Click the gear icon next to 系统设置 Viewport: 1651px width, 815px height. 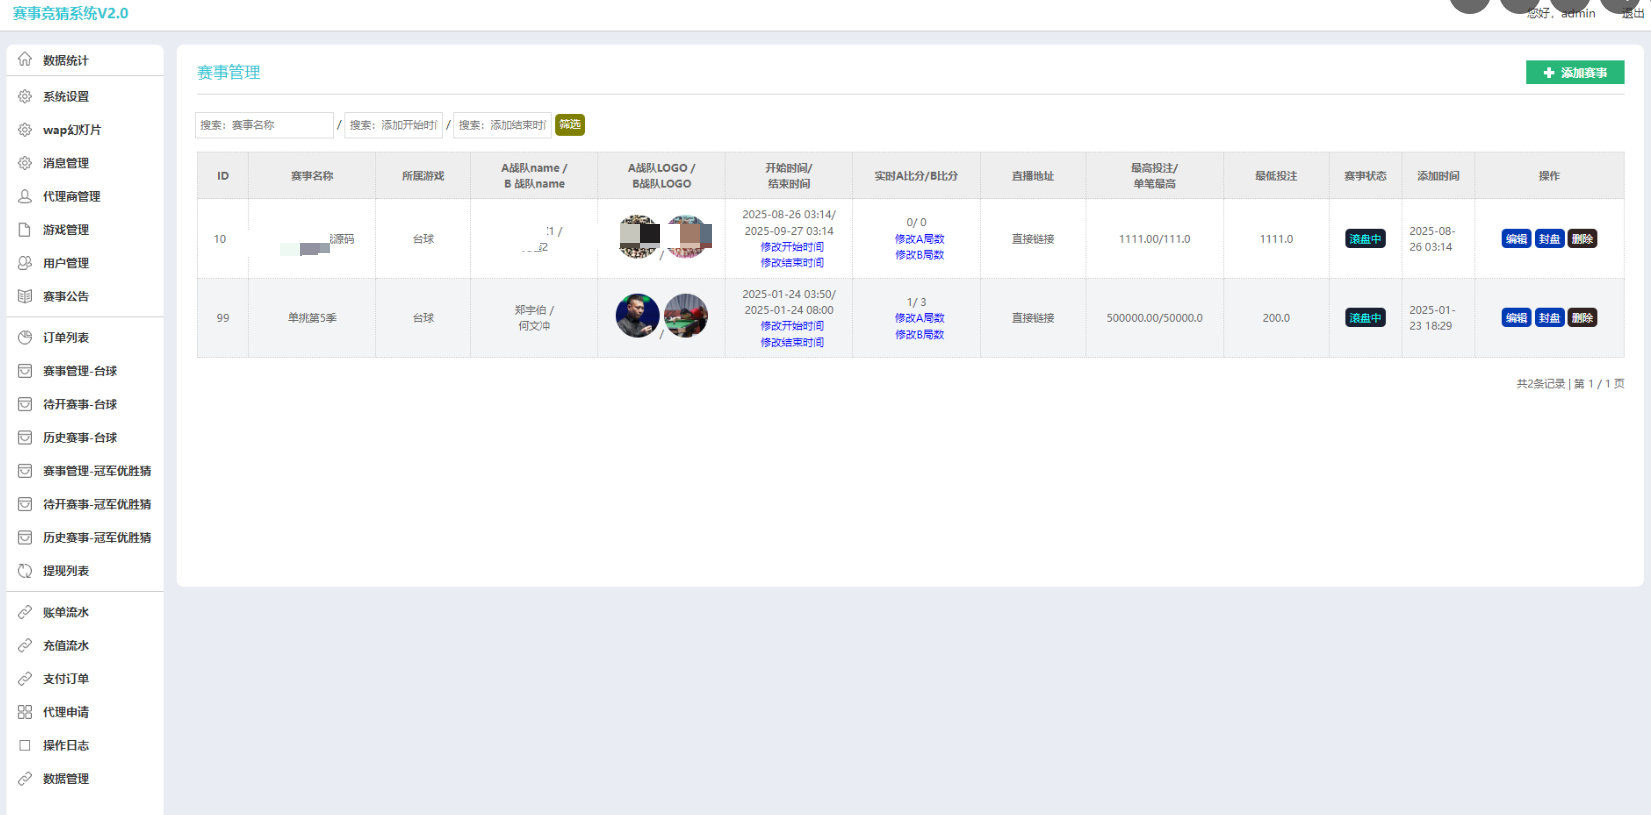[x=25, y=97]
